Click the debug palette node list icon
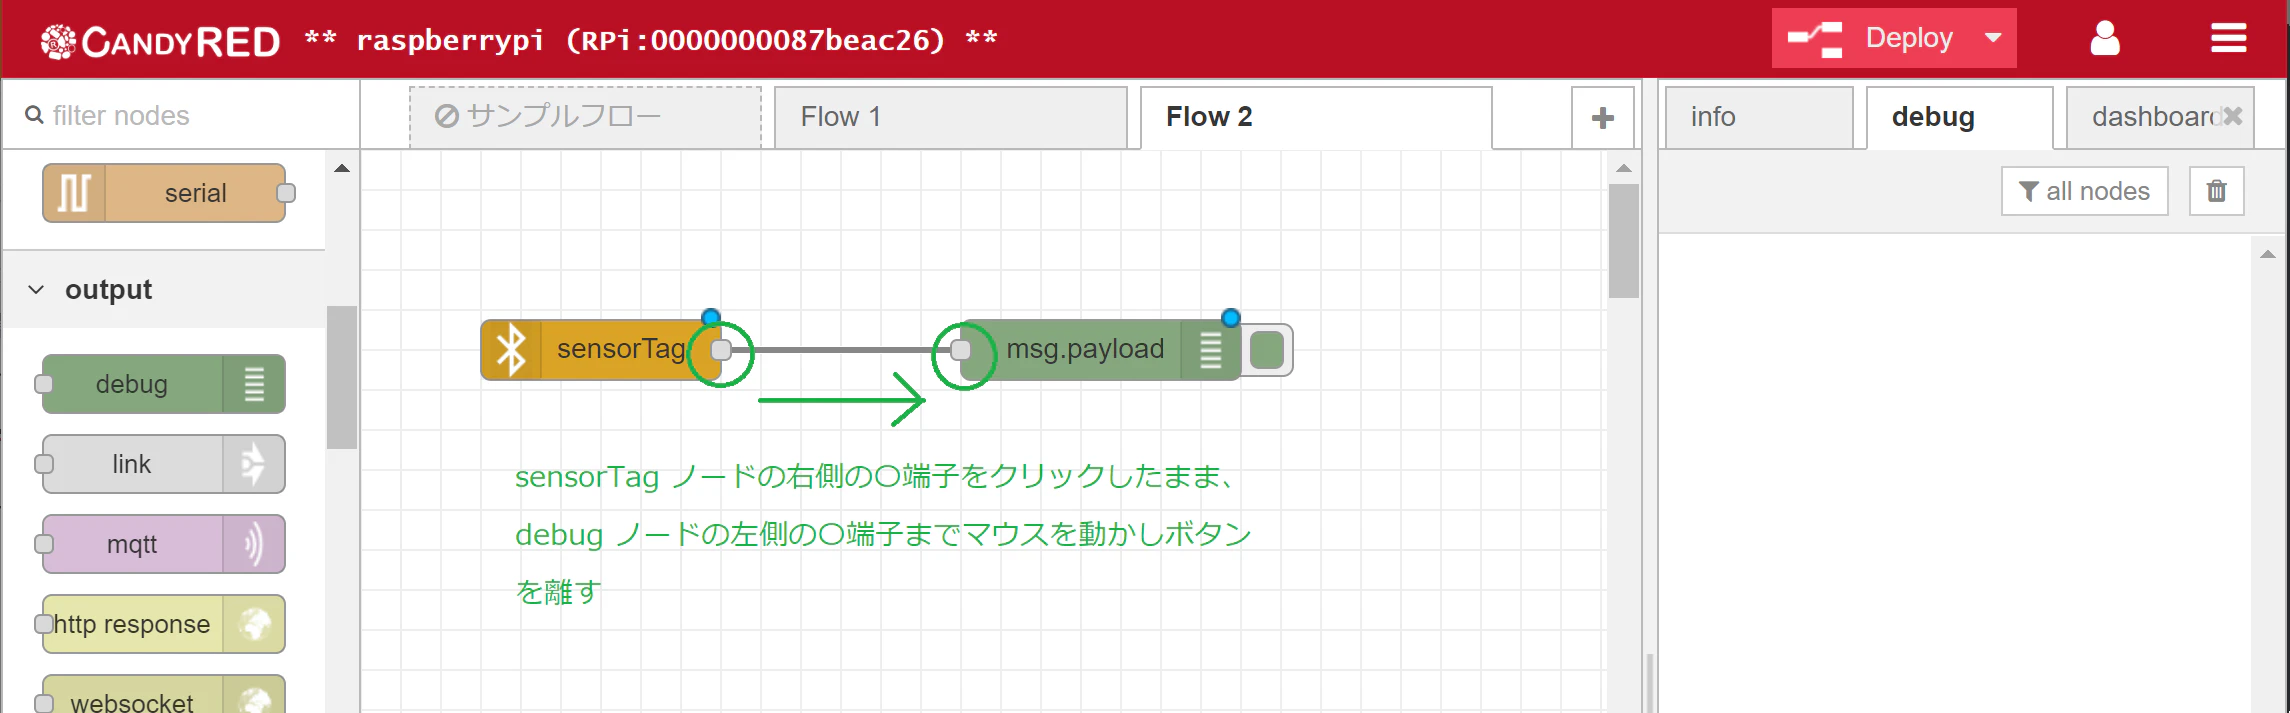 254,384
